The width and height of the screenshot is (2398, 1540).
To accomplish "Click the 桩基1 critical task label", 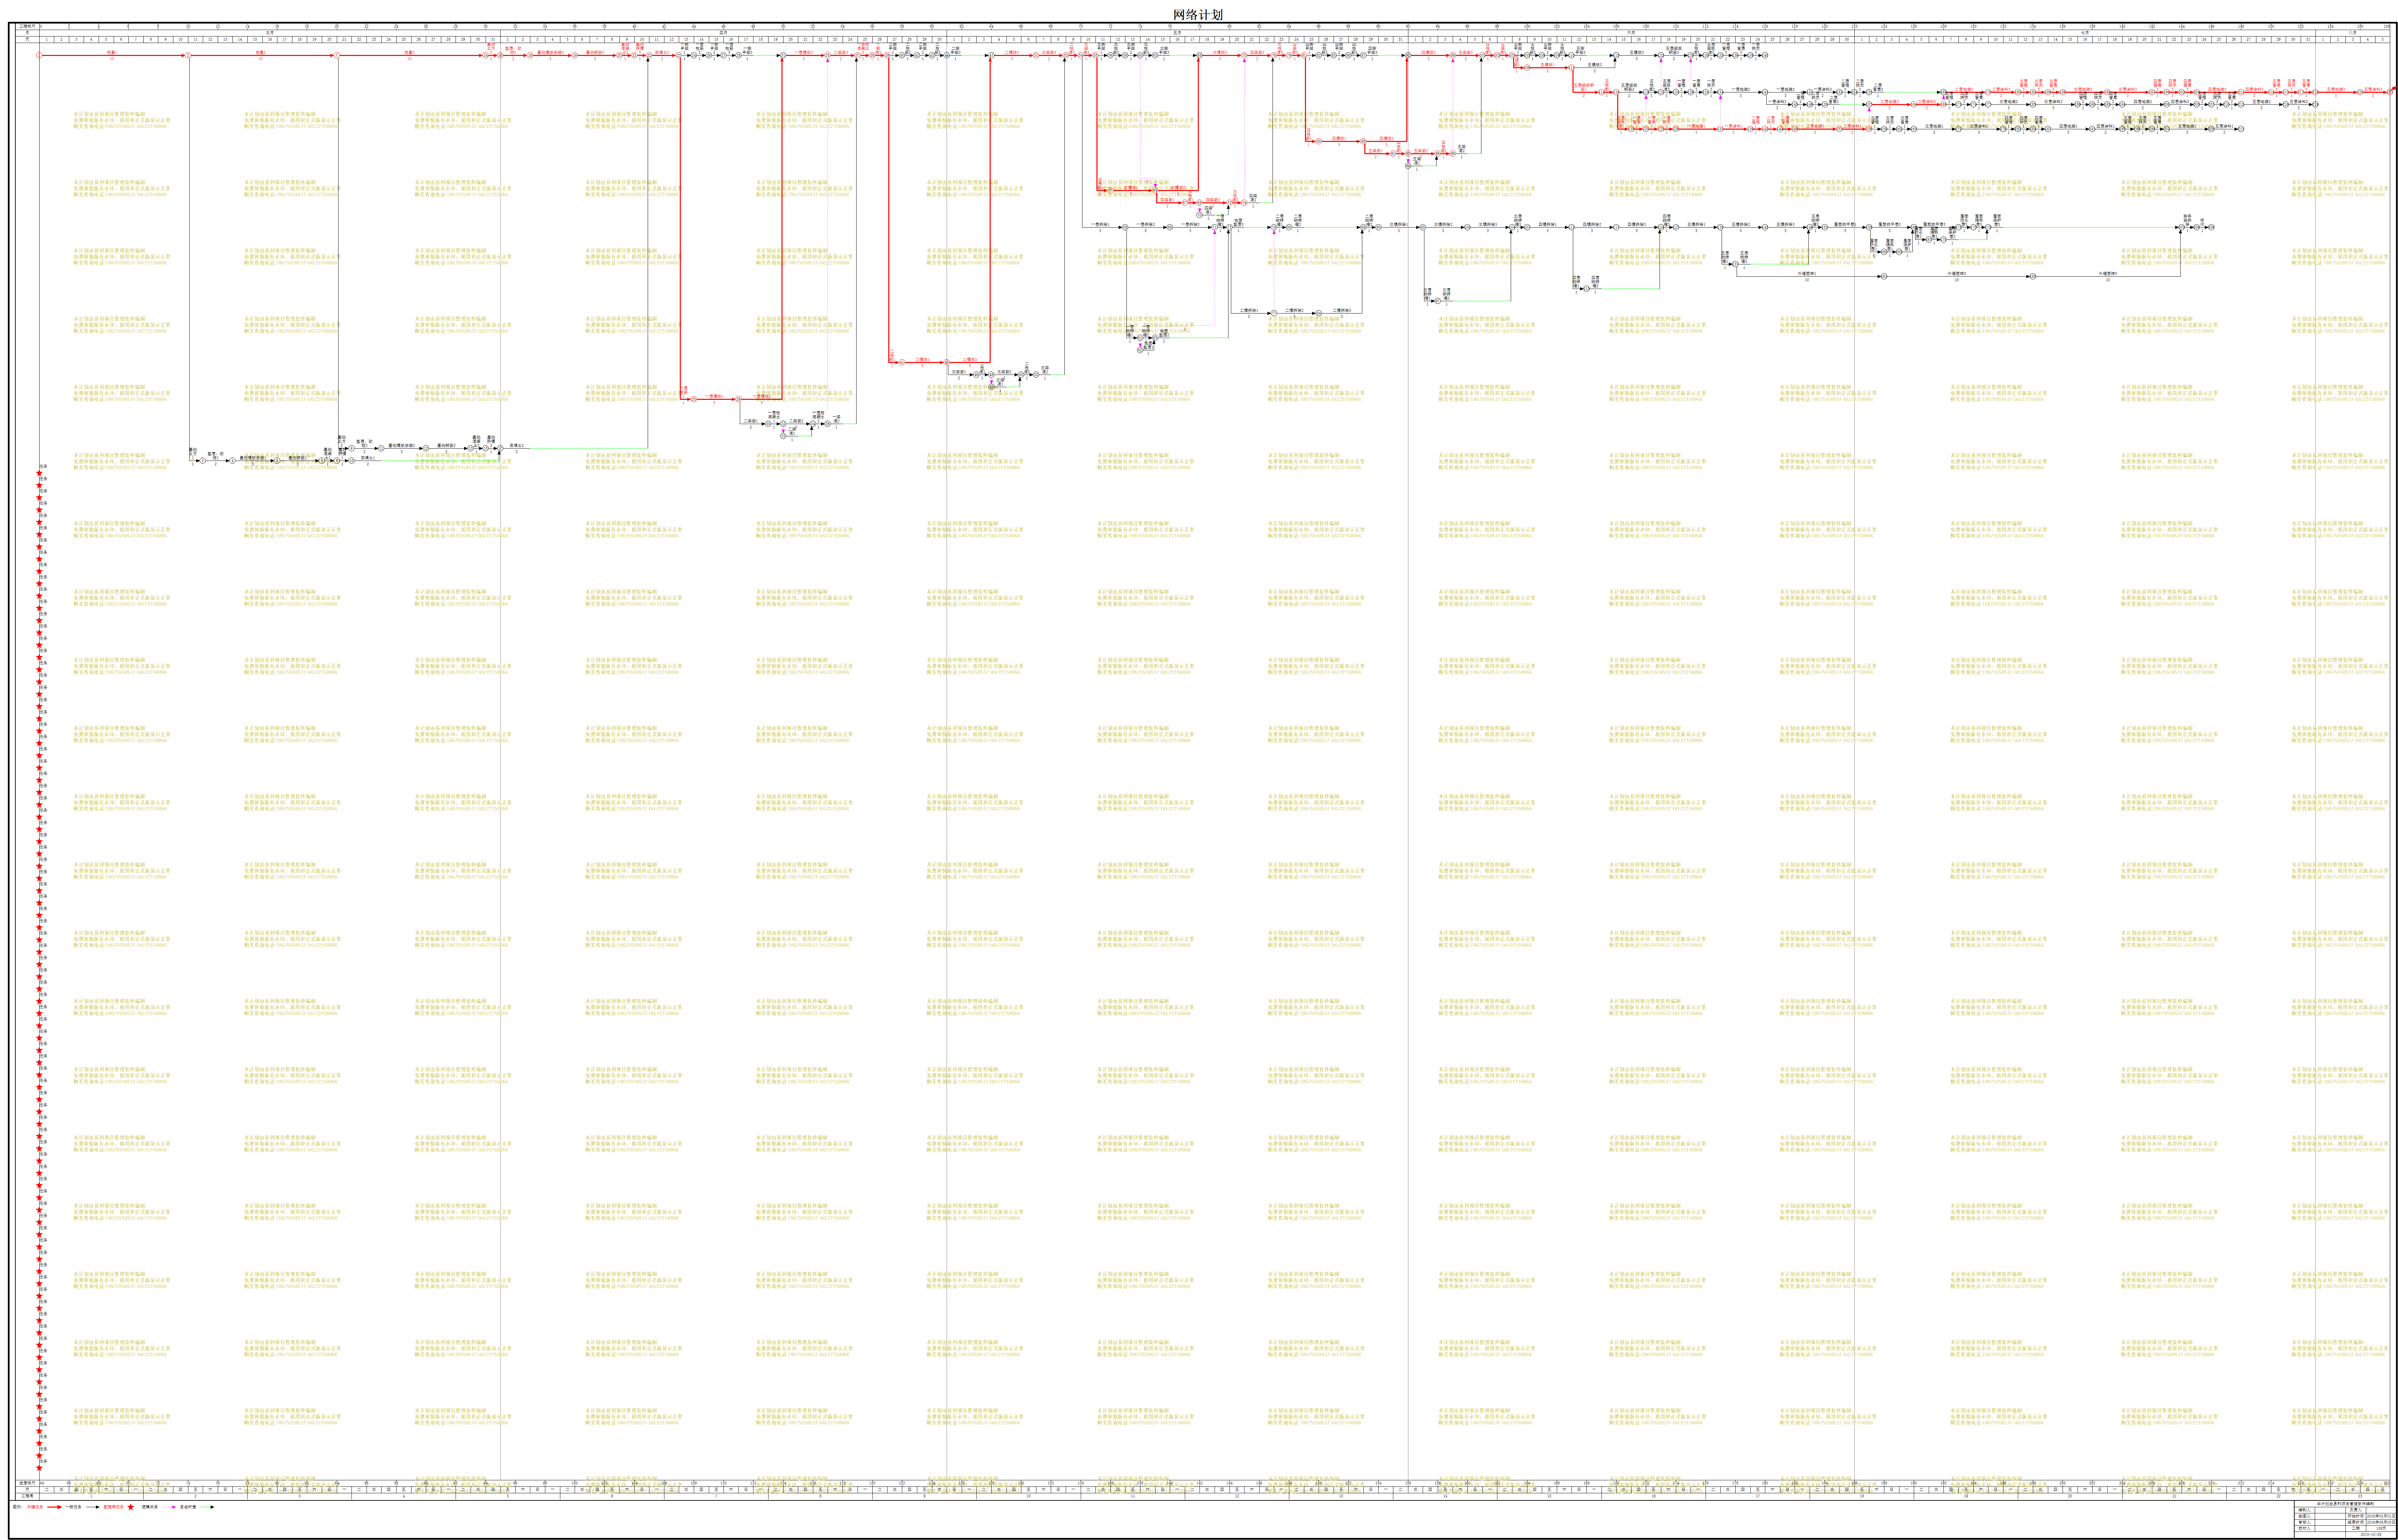I will (112, 52).
